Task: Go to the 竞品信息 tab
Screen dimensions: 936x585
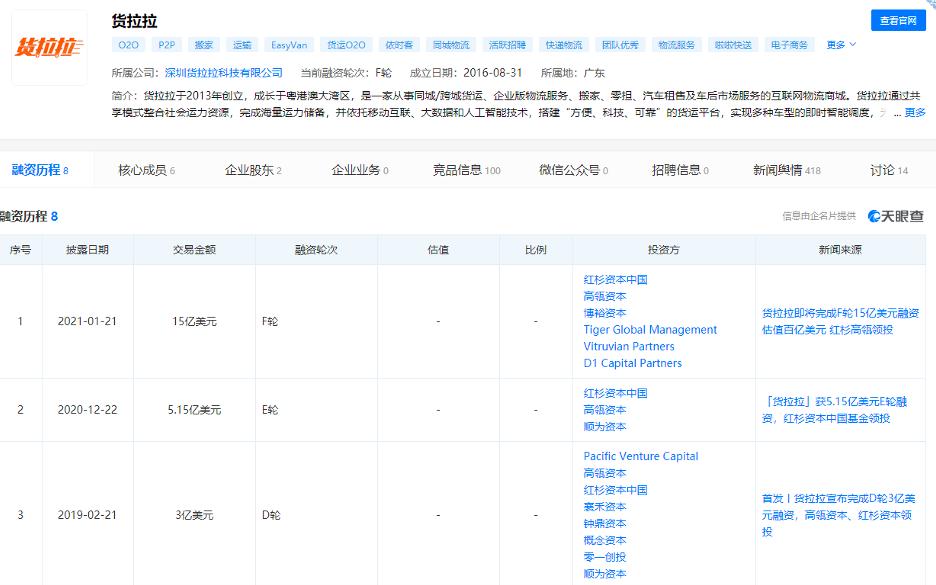Action: tap(467, 170)
